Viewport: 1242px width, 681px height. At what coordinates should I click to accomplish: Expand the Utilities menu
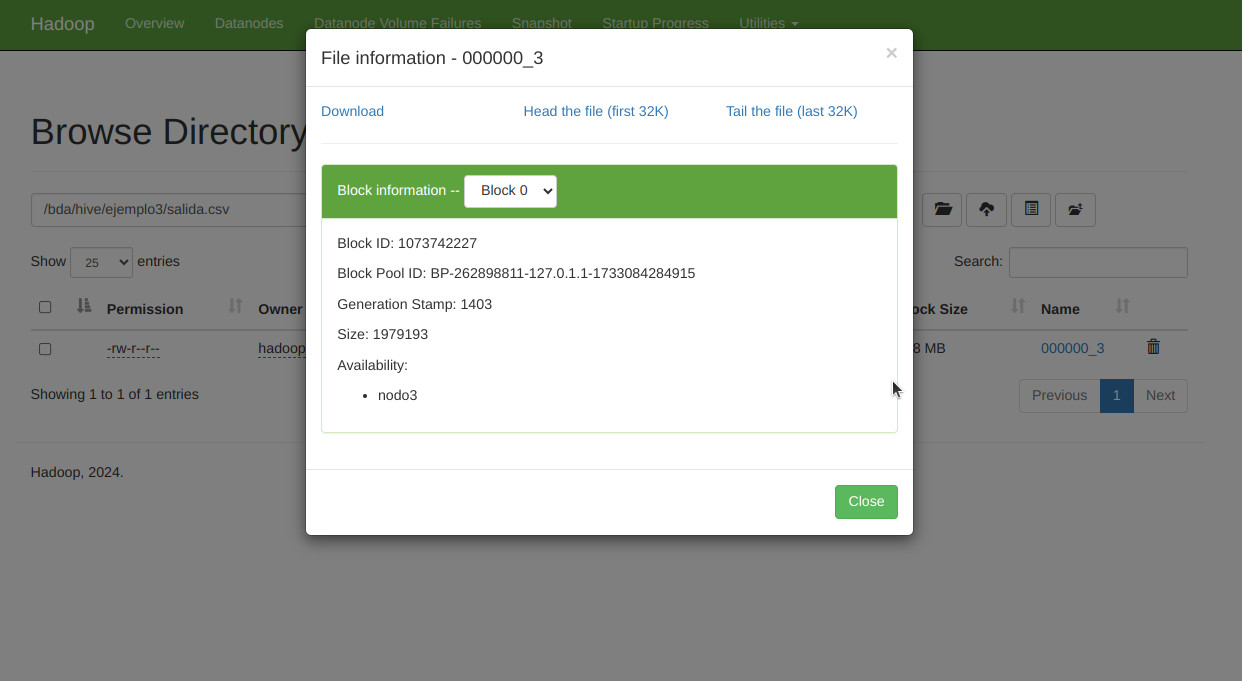click(768, 23)
